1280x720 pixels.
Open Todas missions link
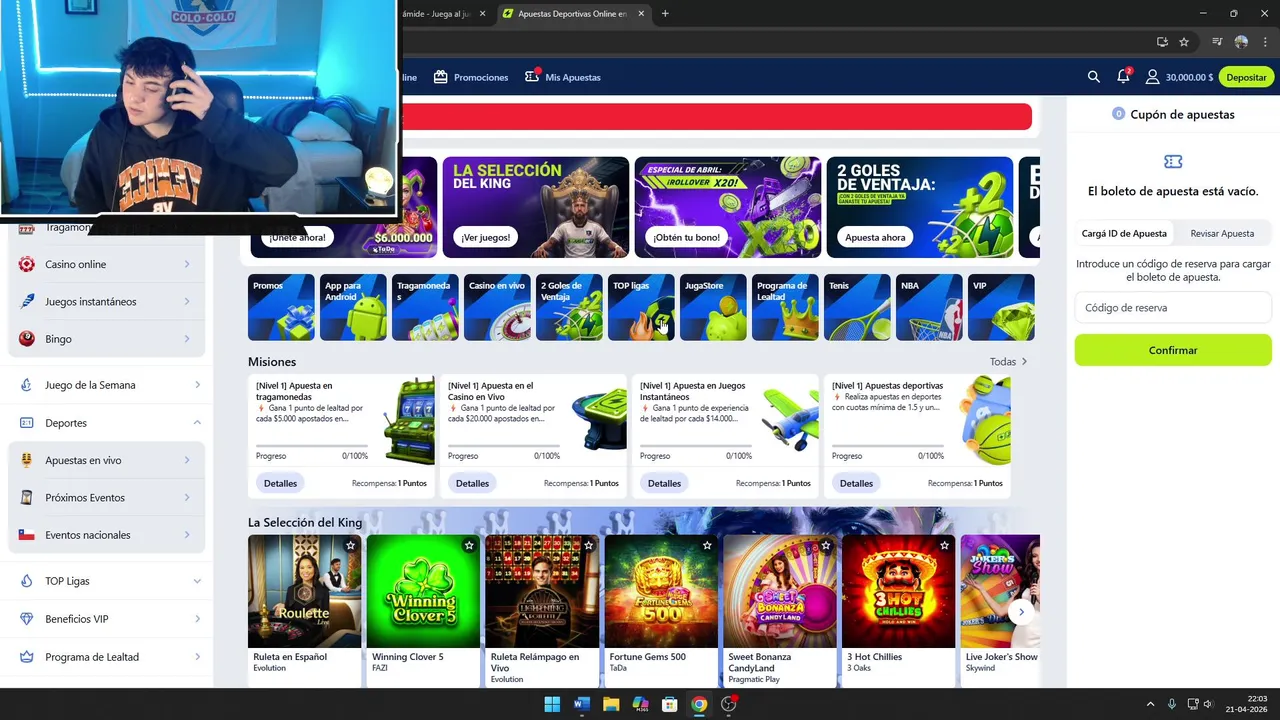1008,362
